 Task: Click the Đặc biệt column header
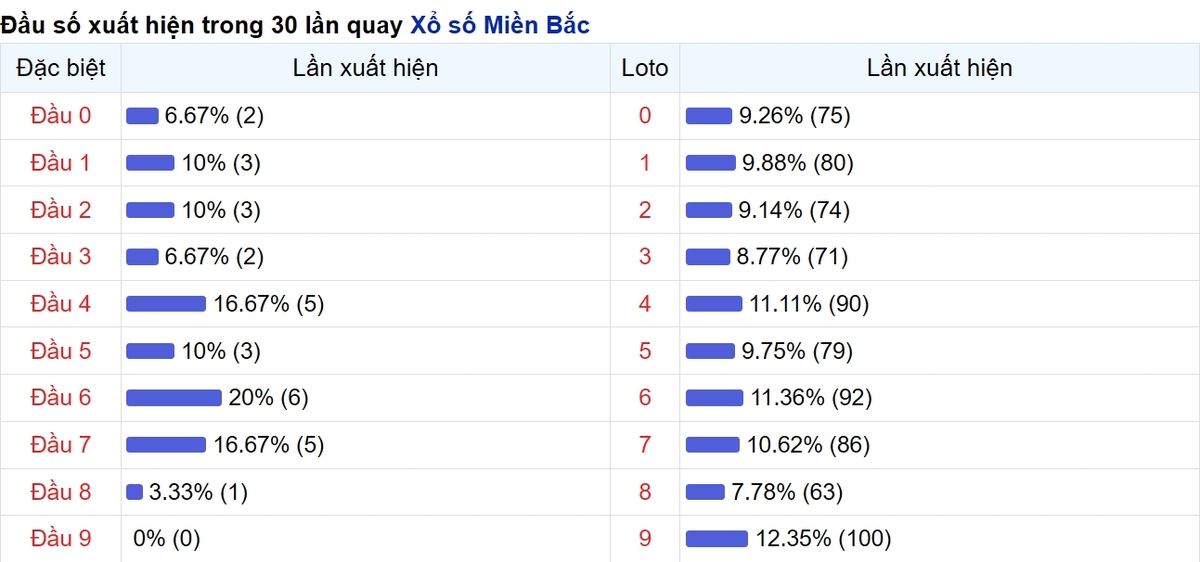coord(61,68)
